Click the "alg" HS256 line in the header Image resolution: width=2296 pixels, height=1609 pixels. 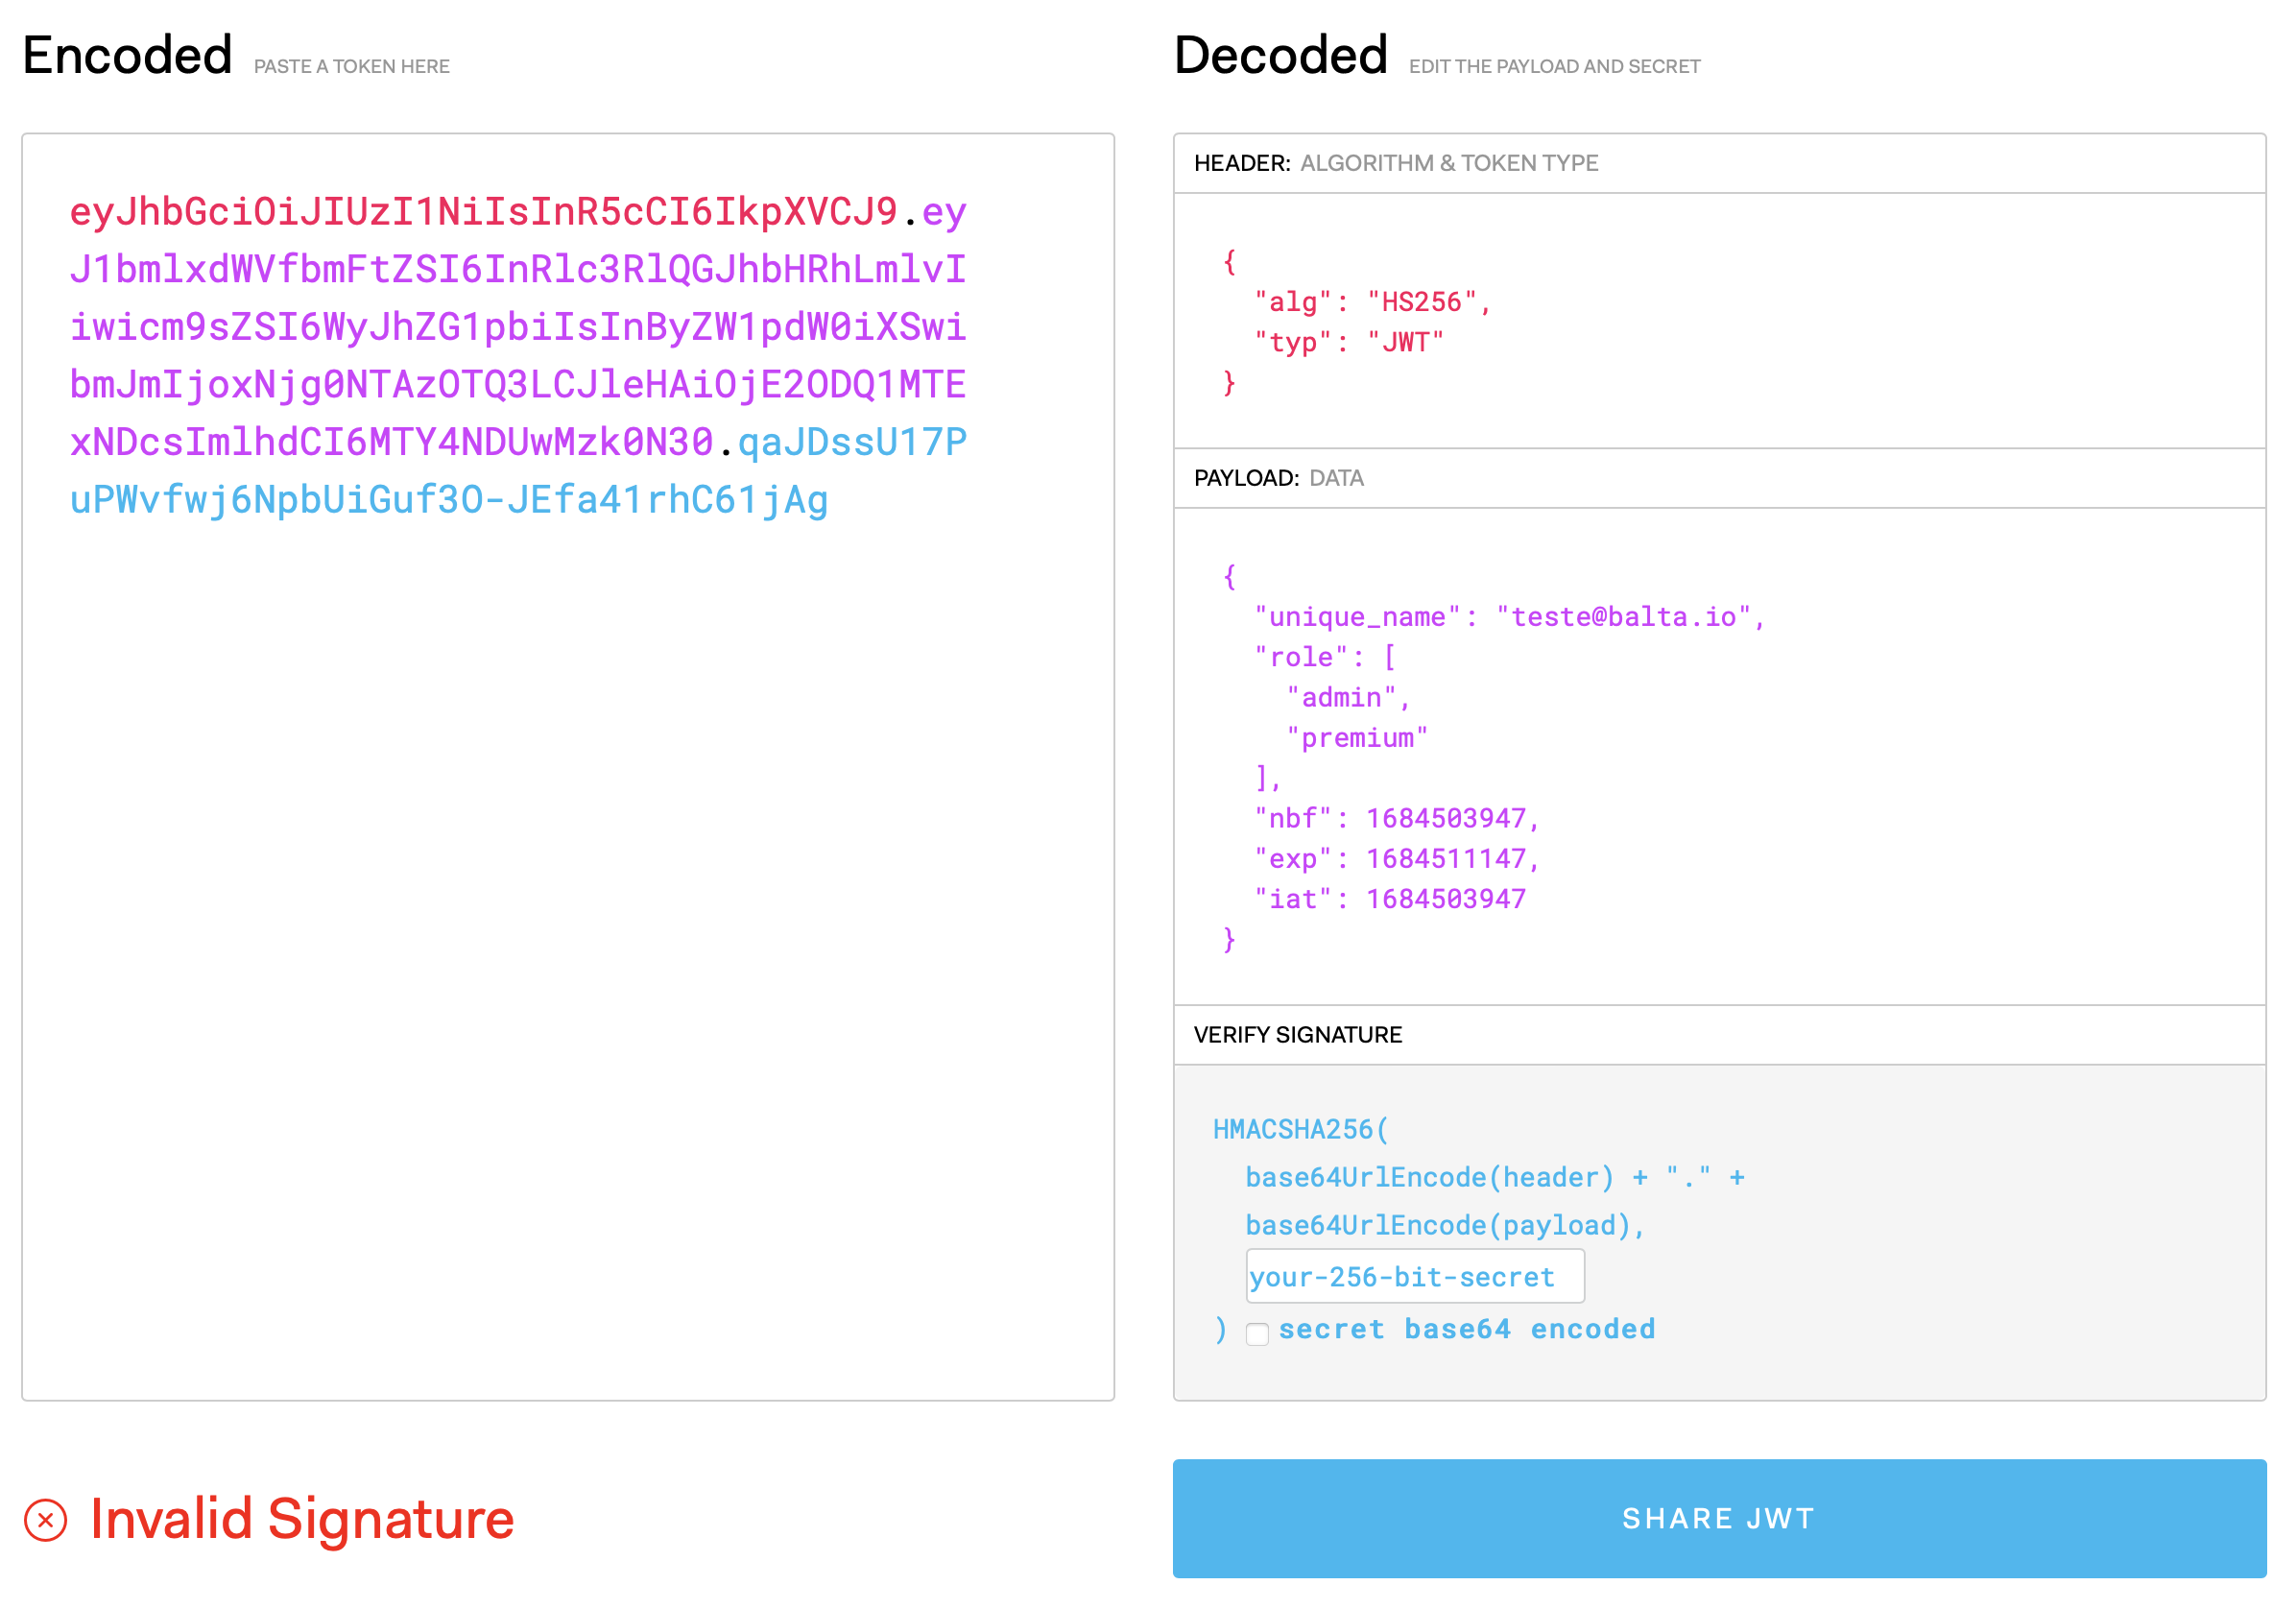point(1372,302)
